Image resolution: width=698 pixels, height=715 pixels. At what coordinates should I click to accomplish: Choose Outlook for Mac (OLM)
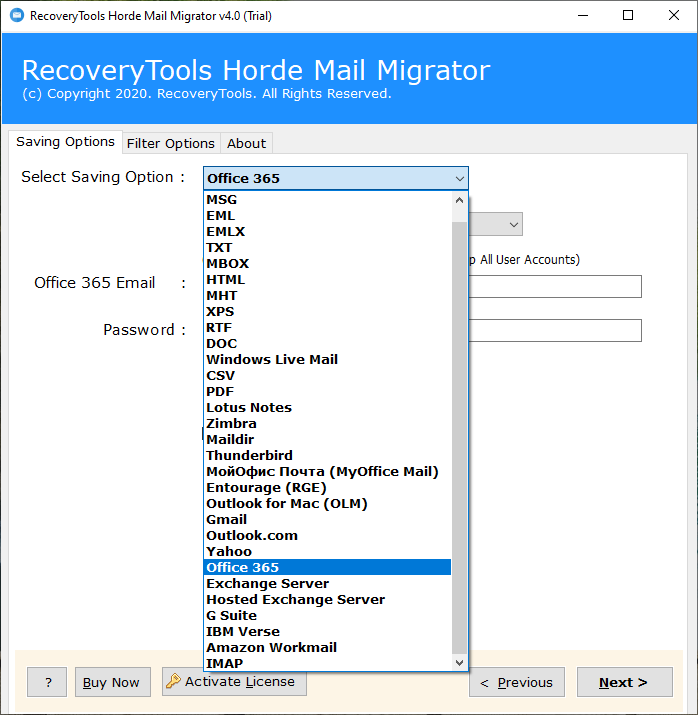coord(327,503)
